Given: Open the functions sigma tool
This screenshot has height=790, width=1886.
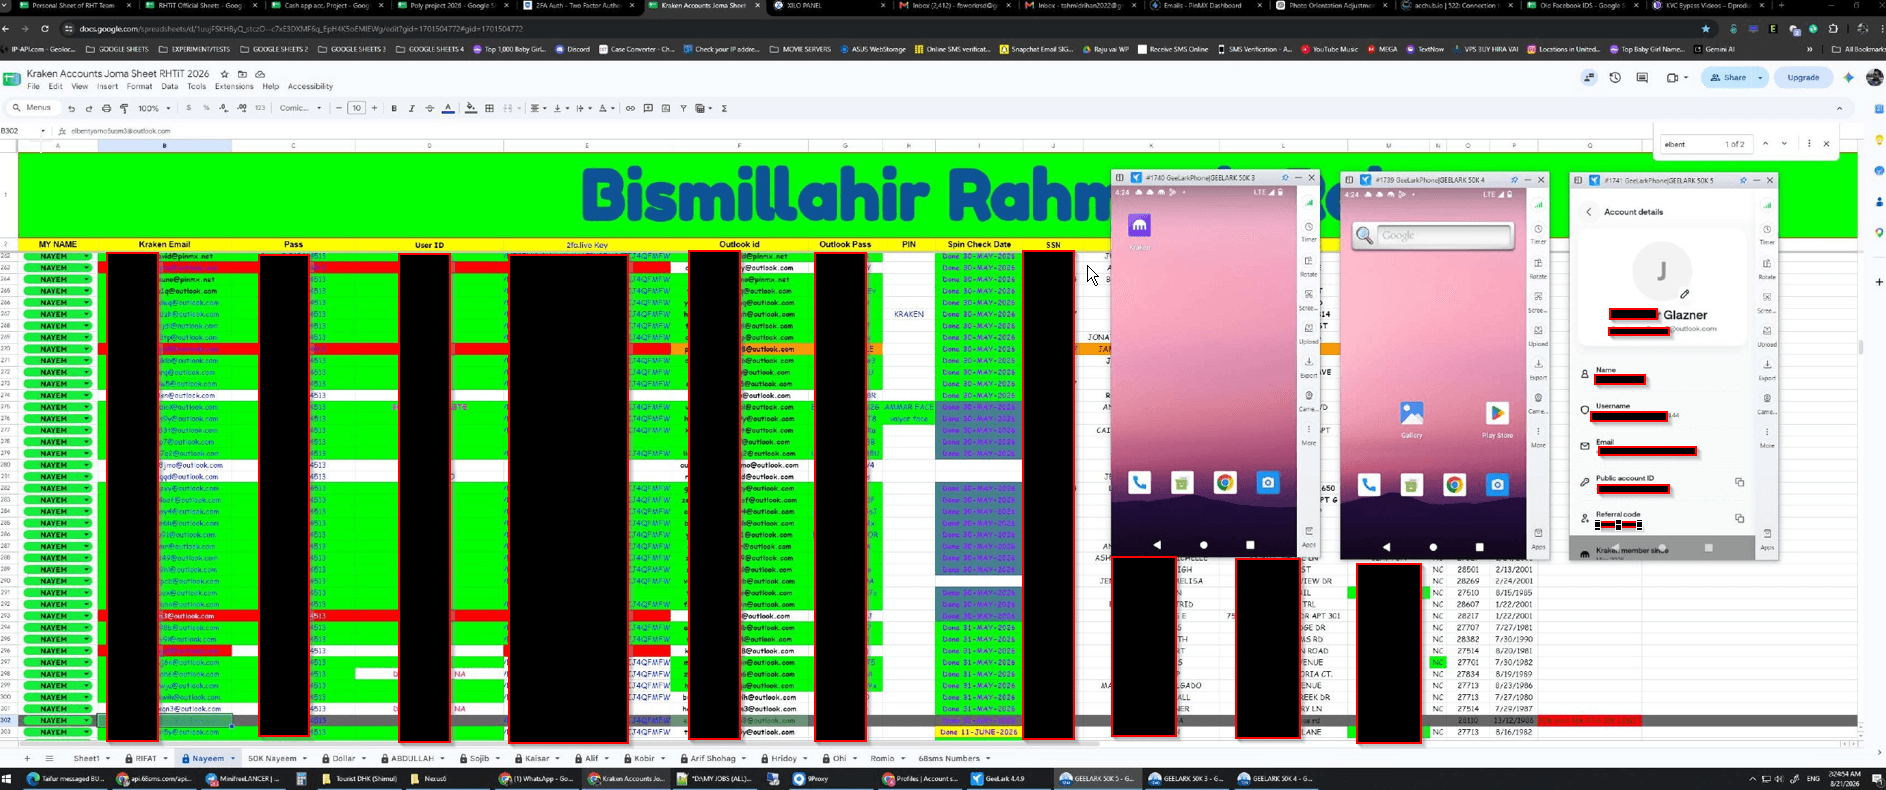Looking at the screenshot, I should tap(724, 108).
